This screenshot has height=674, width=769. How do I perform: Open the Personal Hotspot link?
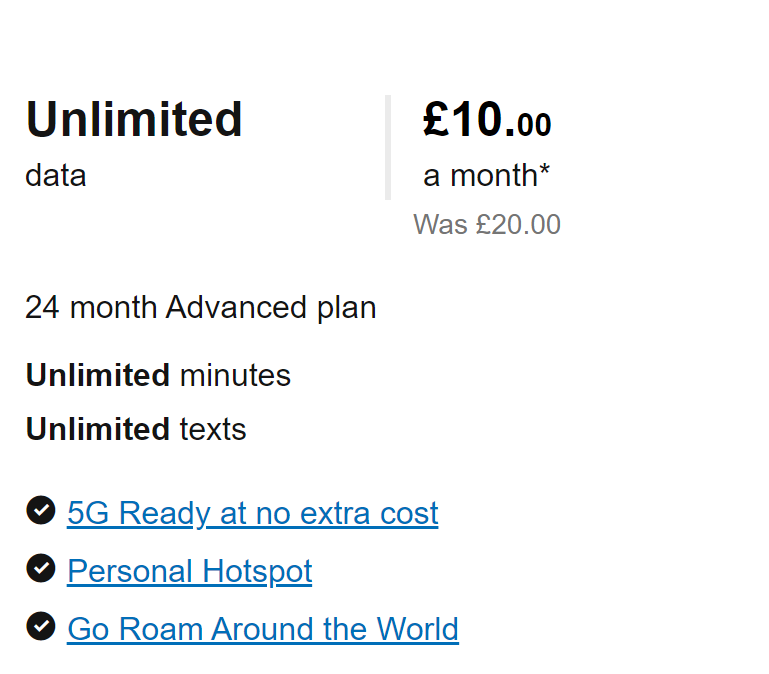(190, 571)
